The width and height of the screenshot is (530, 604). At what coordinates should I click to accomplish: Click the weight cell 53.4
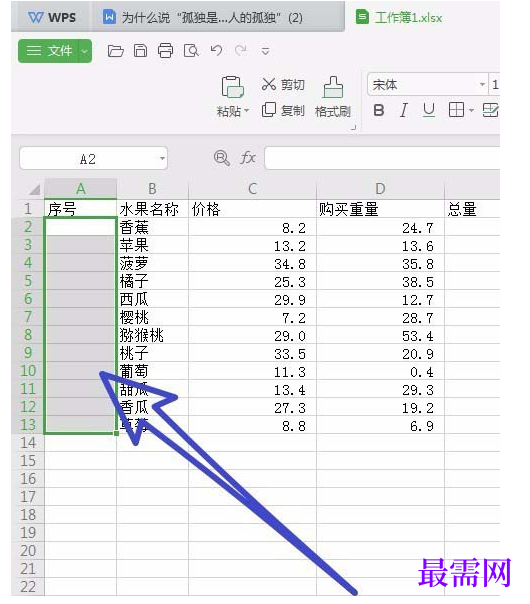point(380,335)
